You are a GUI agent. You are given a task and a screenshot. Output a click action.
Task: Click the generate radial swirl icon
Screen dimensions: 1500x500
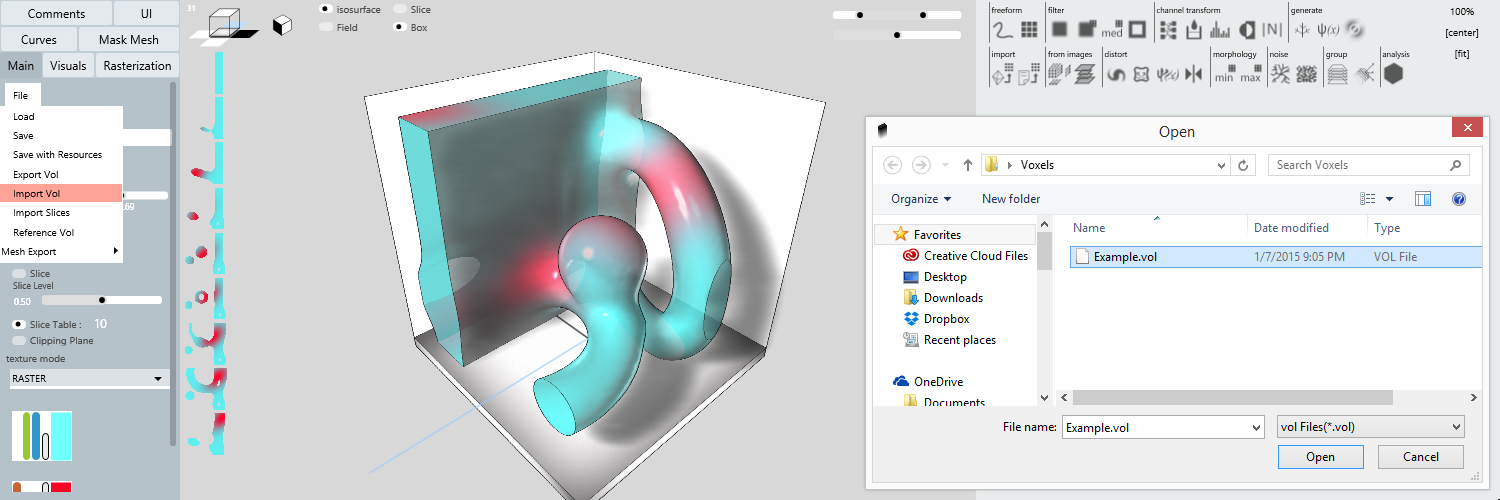point(1355,29)
